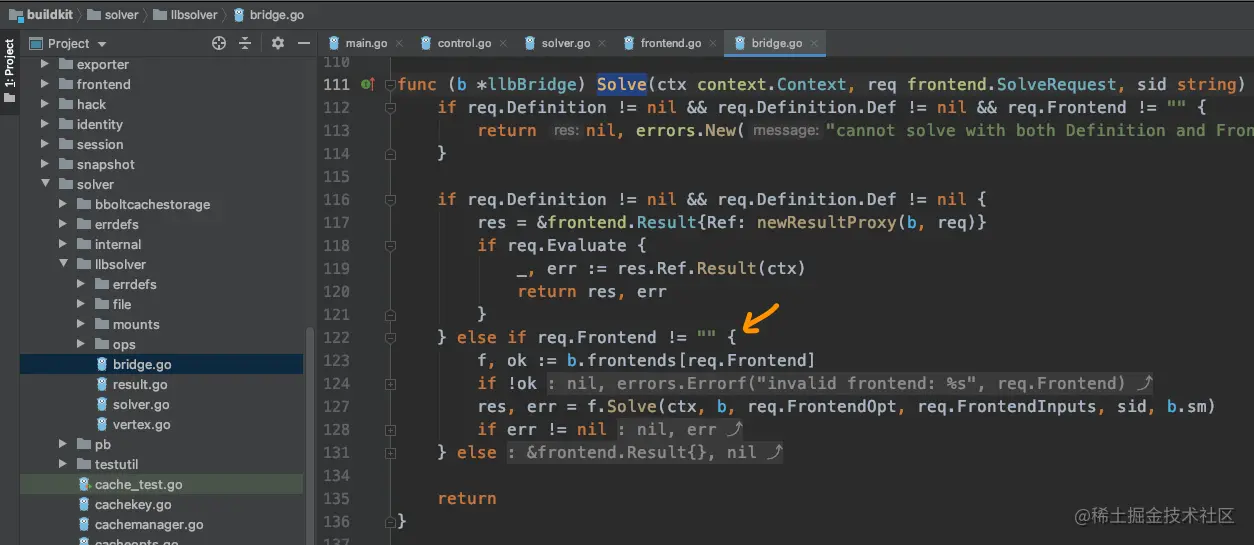Open vertex.go in the project tree
Image resolution: width=1254 pixels, height=545 pixels.
coord(161,424)
